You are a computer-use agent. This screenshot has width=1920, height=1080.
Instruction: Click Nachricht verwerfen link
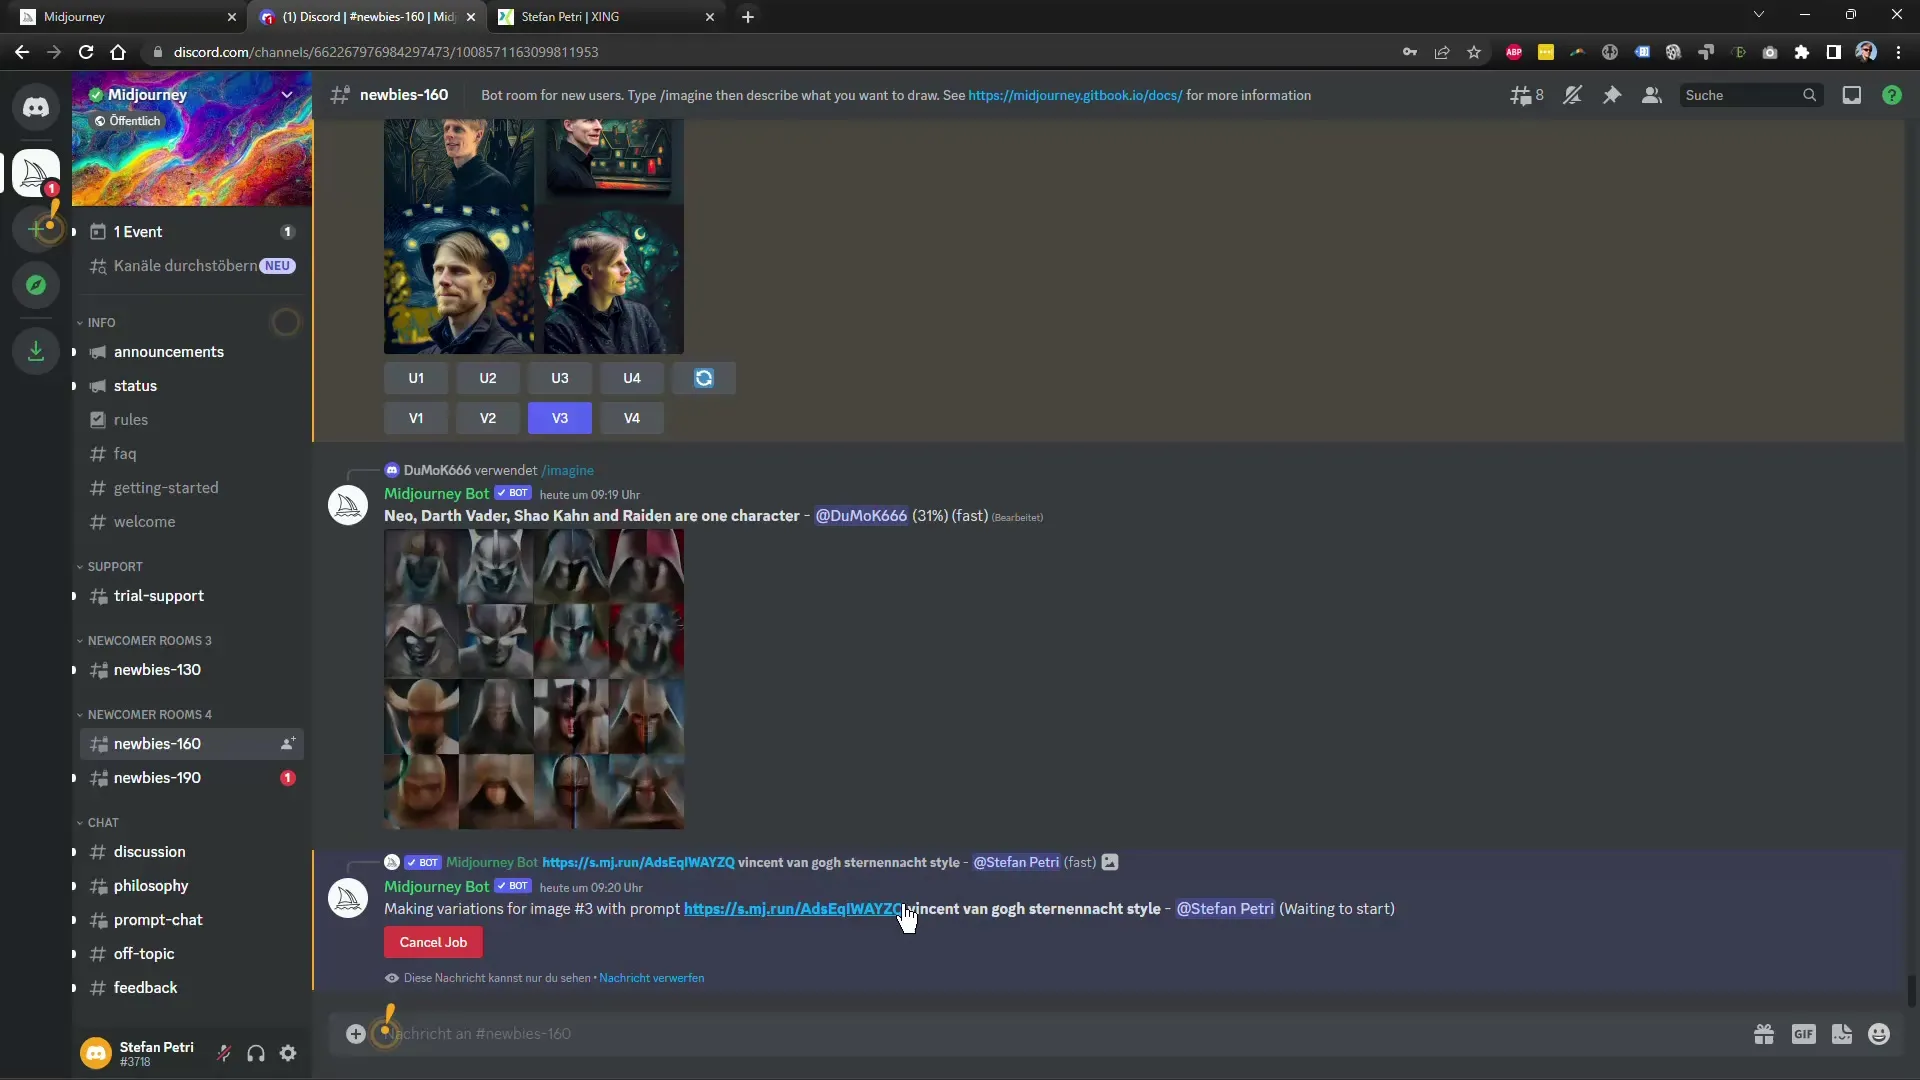pyautogui.click(x=652, y=978)
